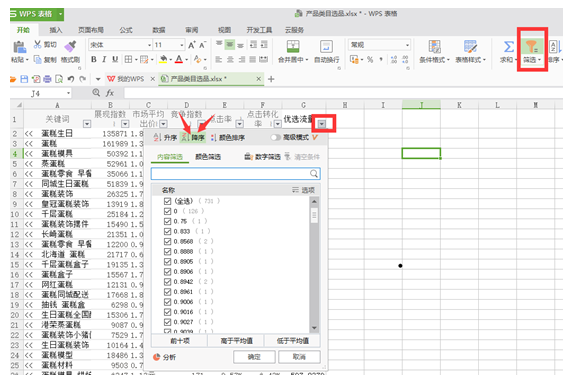Toggle the Advanced Mode (高级模式) switch
567x382 pixels.
point(276,137)
